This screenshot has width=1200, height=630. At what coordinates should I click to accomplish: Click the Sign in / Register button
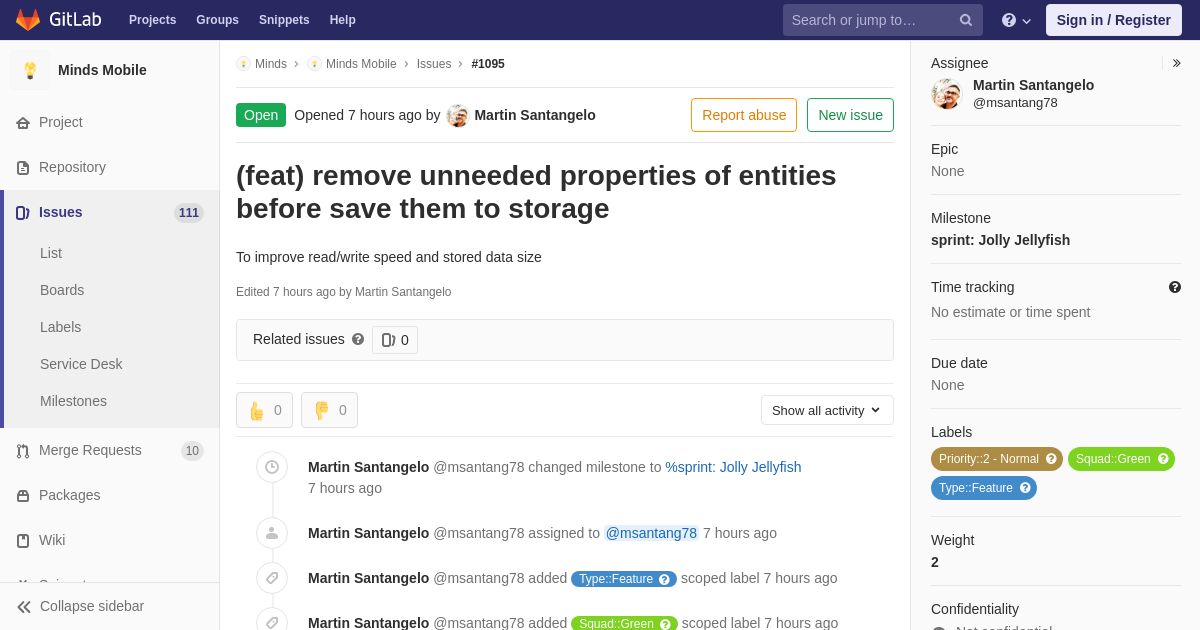click(x=1114, y=20)
